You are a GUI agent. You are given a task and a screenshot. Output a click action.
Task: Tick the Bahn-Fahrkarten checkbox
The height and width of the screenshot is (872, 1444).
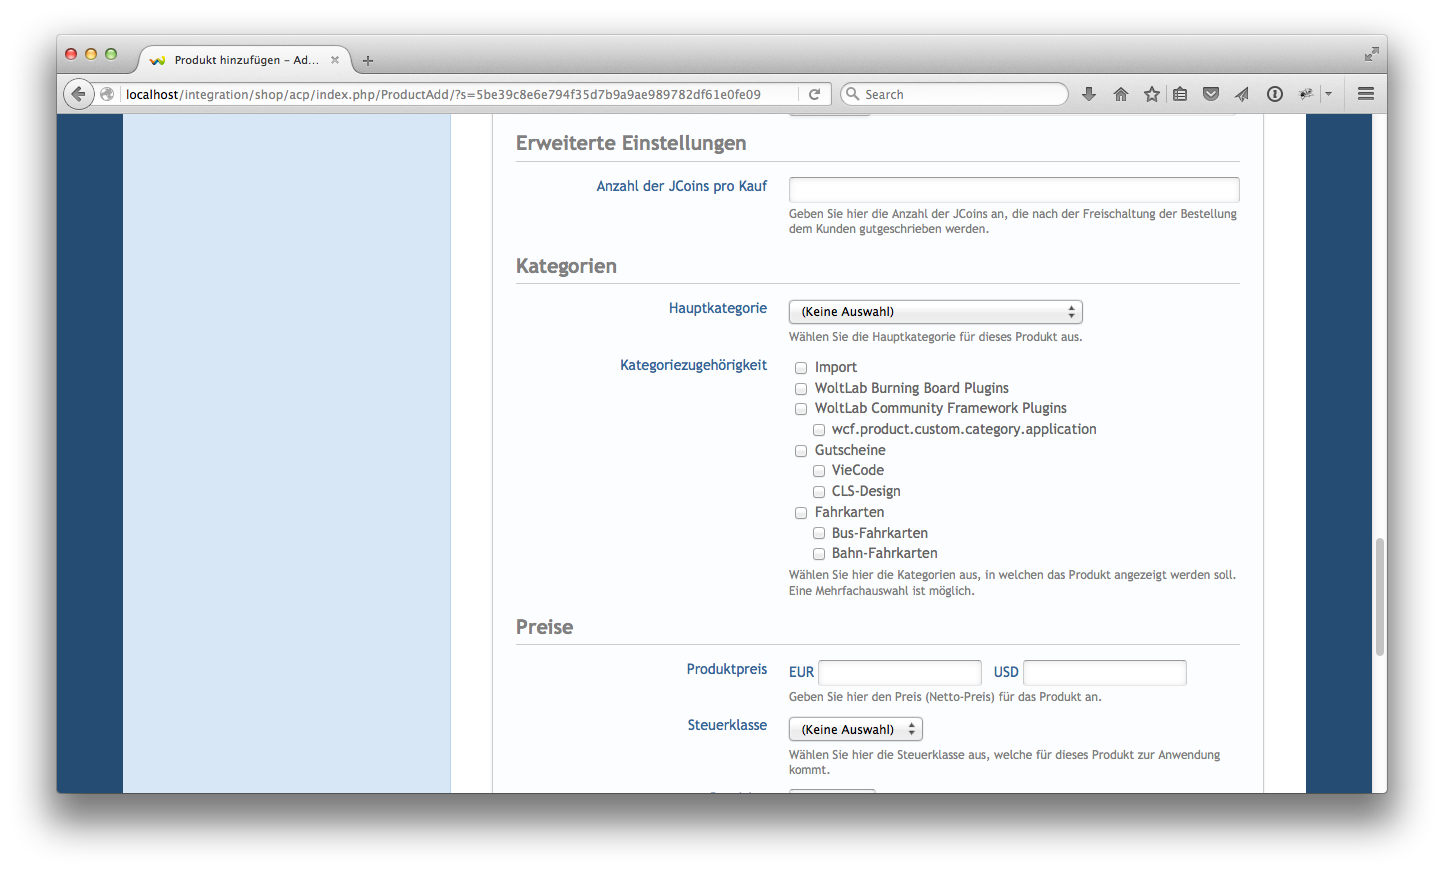(819, 554)
